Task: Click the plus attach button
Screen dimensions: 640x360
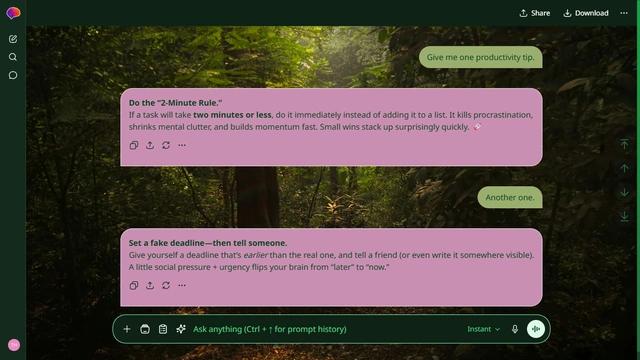Action: coord(127,329)
